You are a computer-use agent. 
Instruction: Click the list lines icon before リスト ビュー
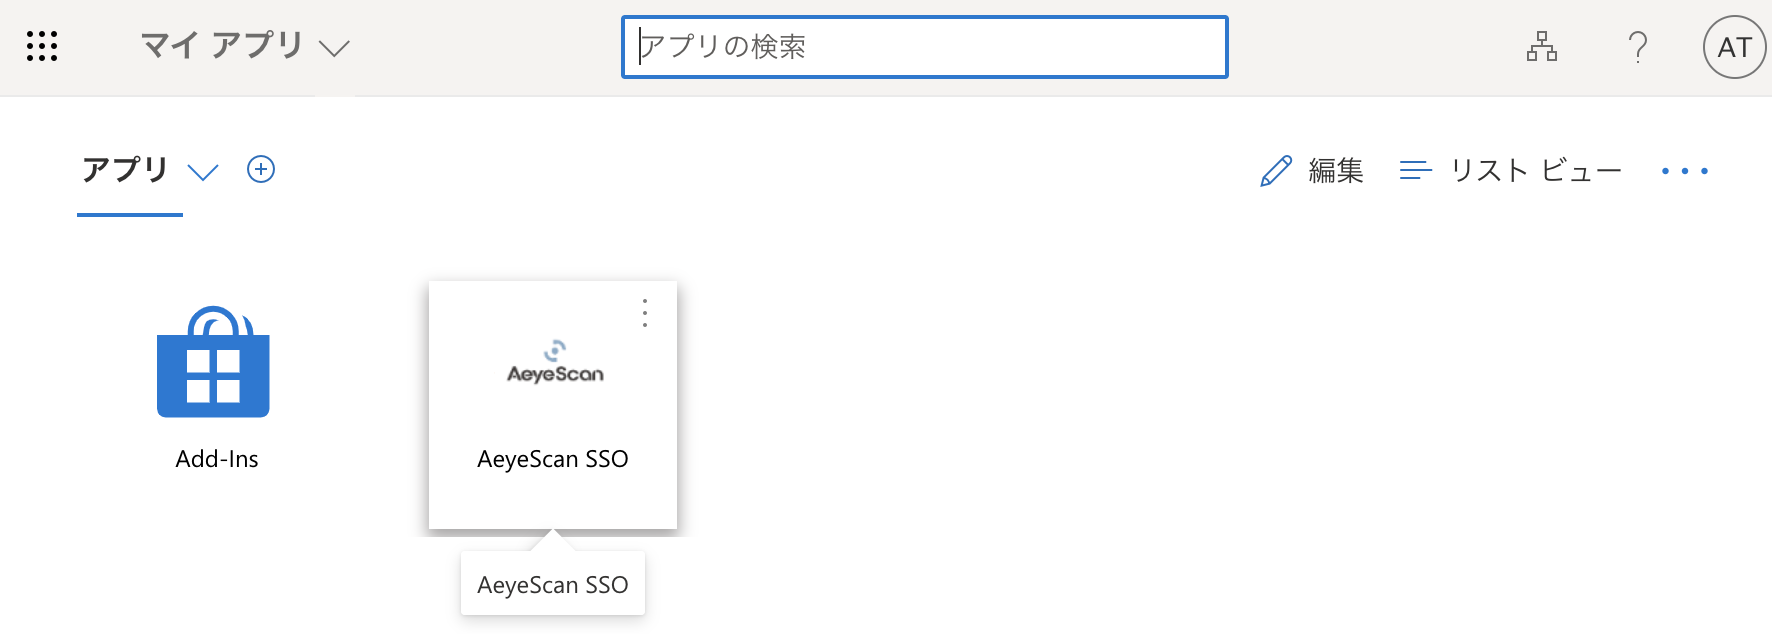[x=1415, y=171]
